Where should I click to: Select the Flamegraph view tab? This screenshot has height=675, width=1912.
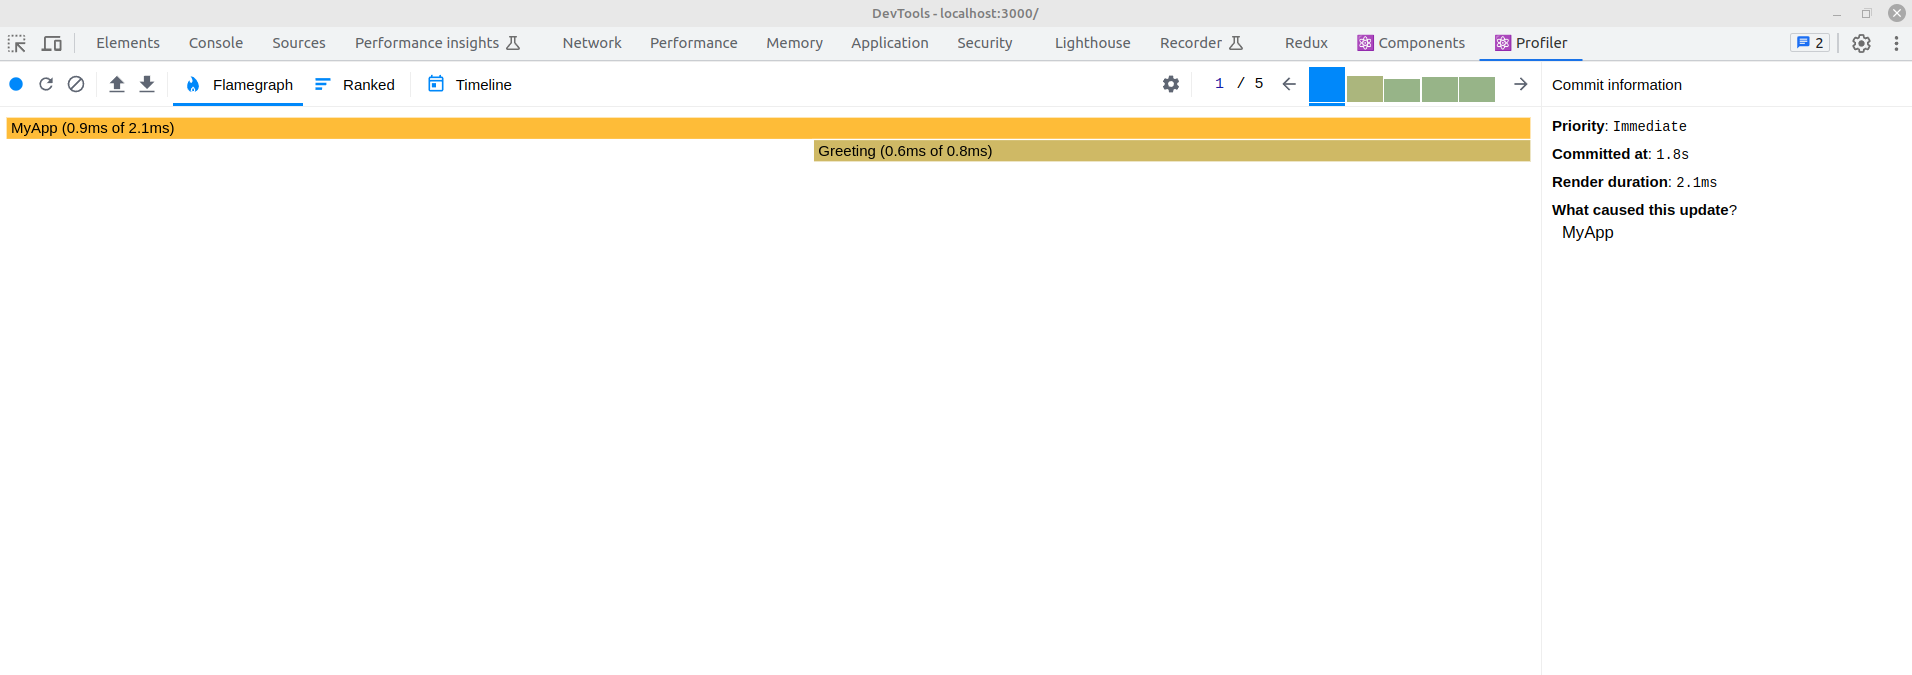click(x=239, y=85)
